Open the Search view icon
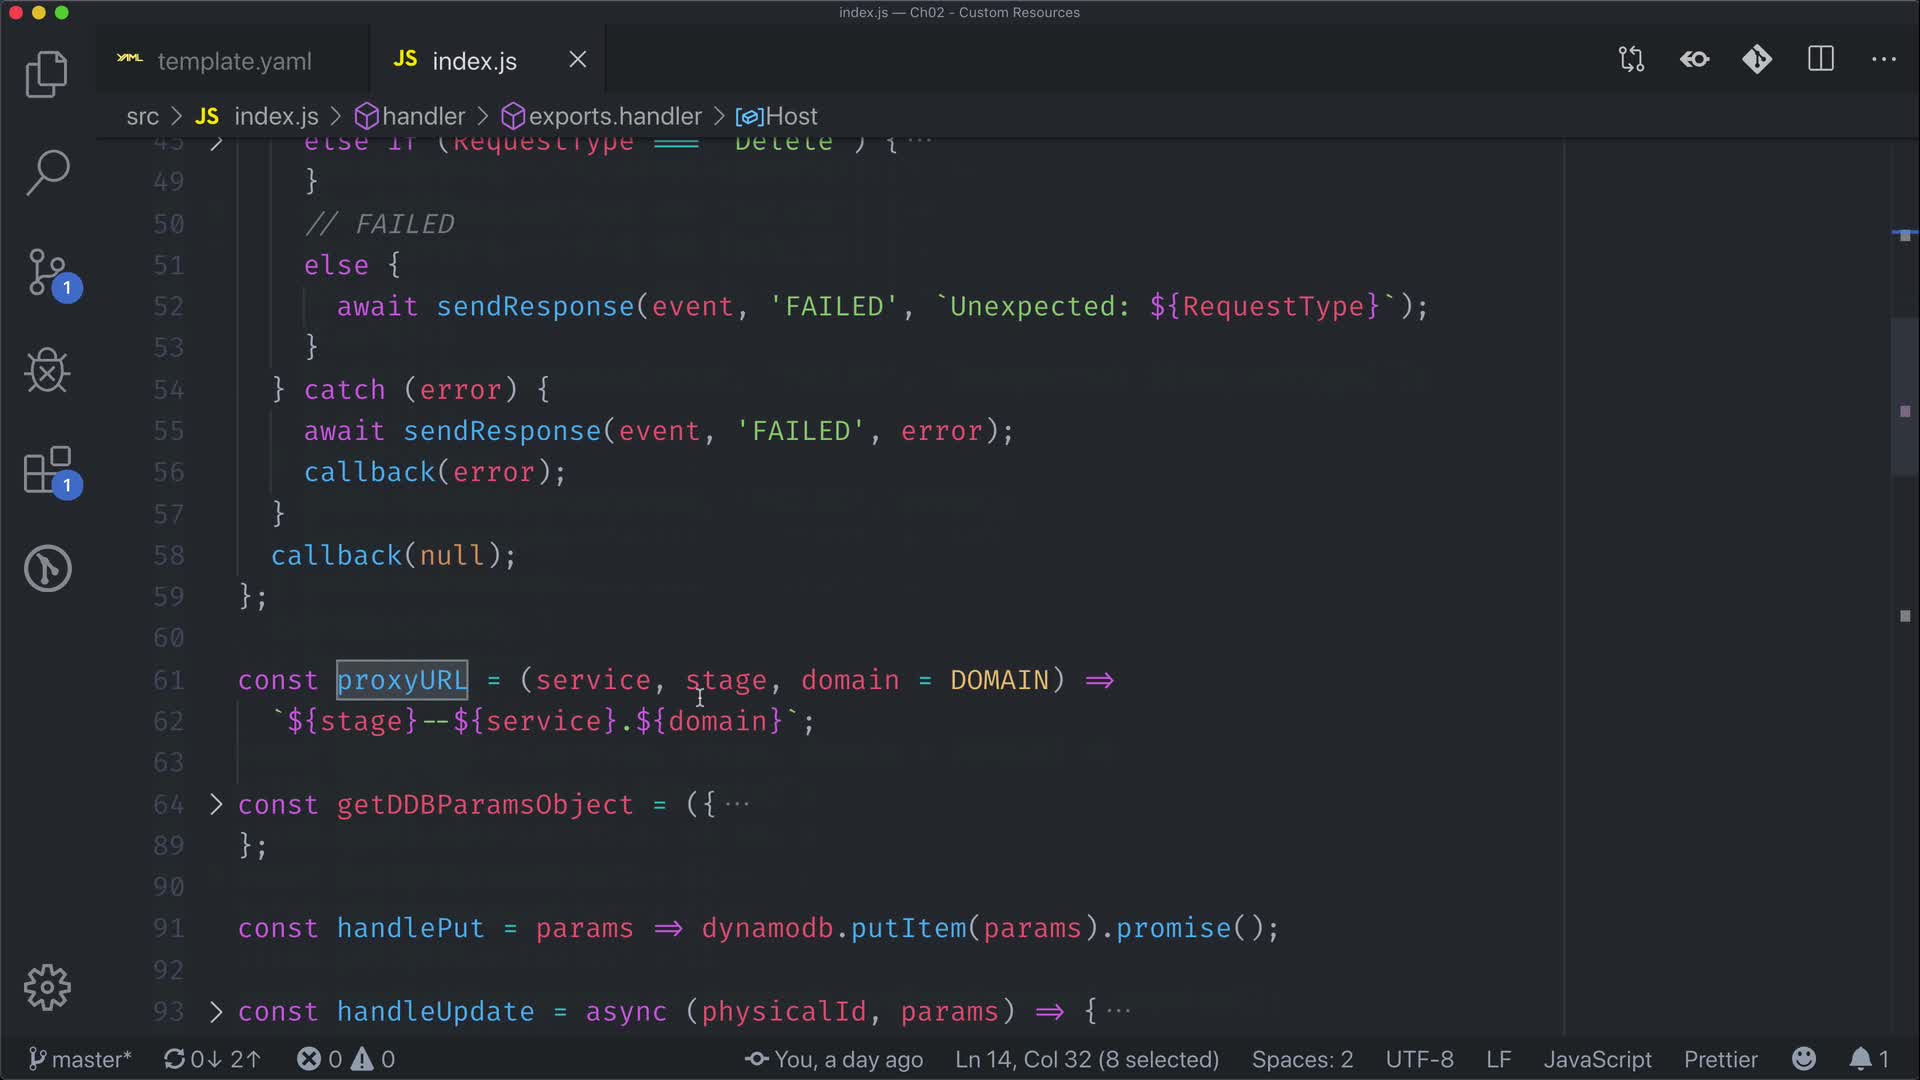The height and width of the screenshot is (1080, 1920). point(46,172)
